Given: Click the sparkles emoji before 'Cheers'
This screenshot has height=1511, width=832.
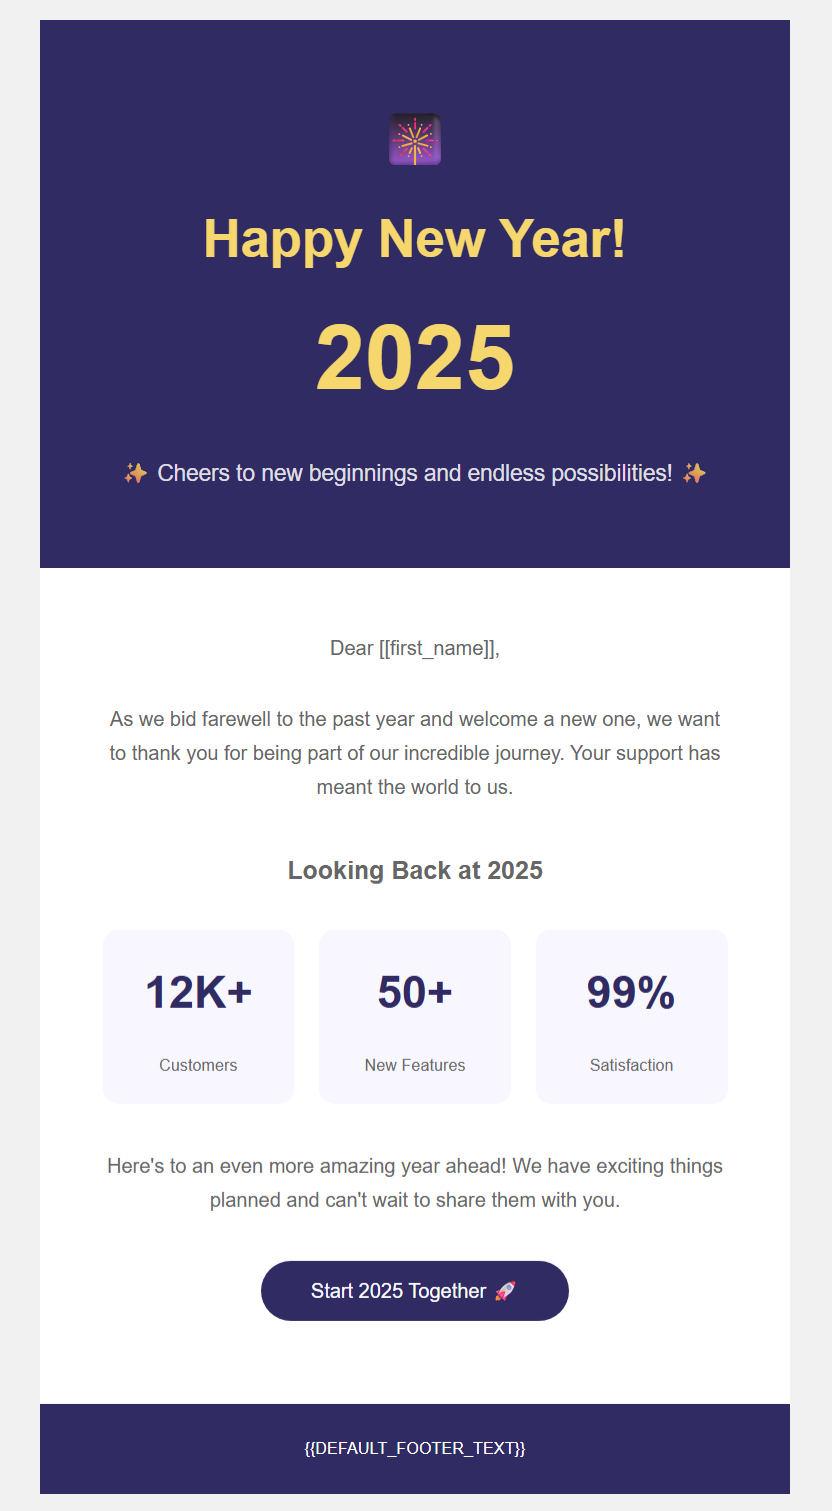Looking at the screenshot, I should pos(136,473).
